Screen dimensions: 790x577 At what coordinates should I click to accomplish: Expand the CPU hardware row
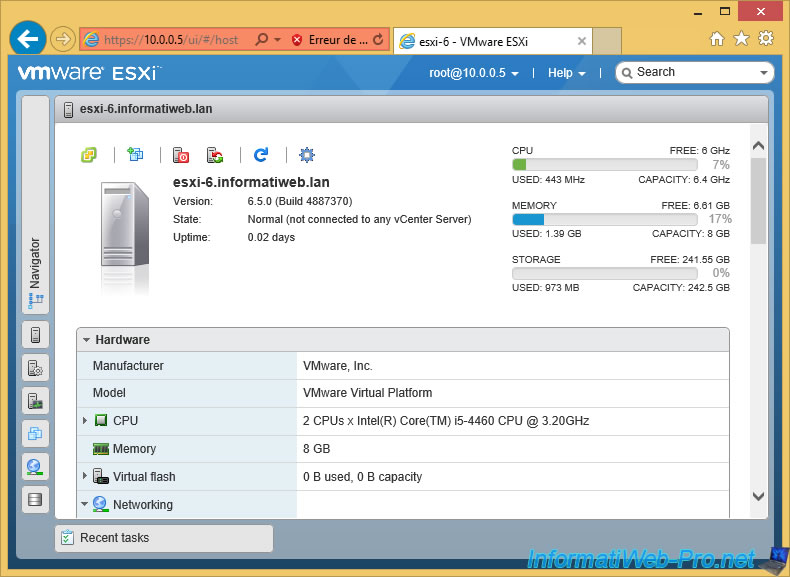(x=85, y=420)
